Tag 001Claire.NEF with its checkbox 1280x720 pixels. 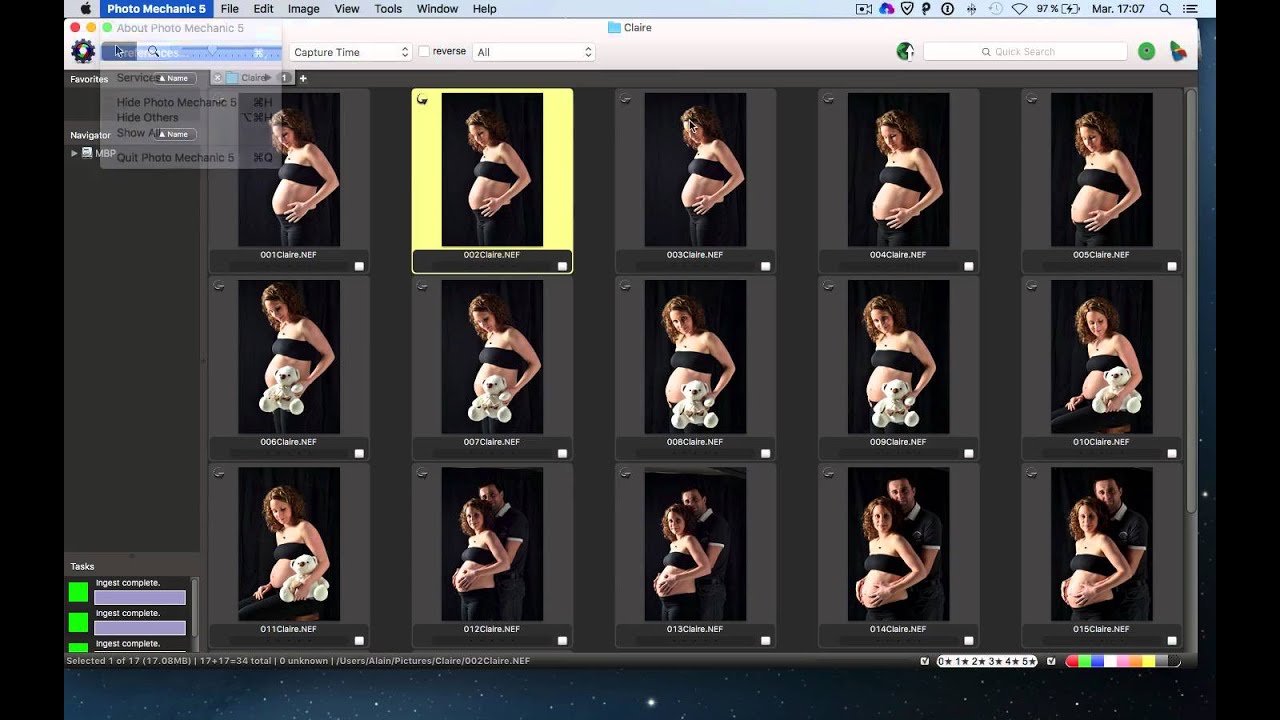point(359,266)
